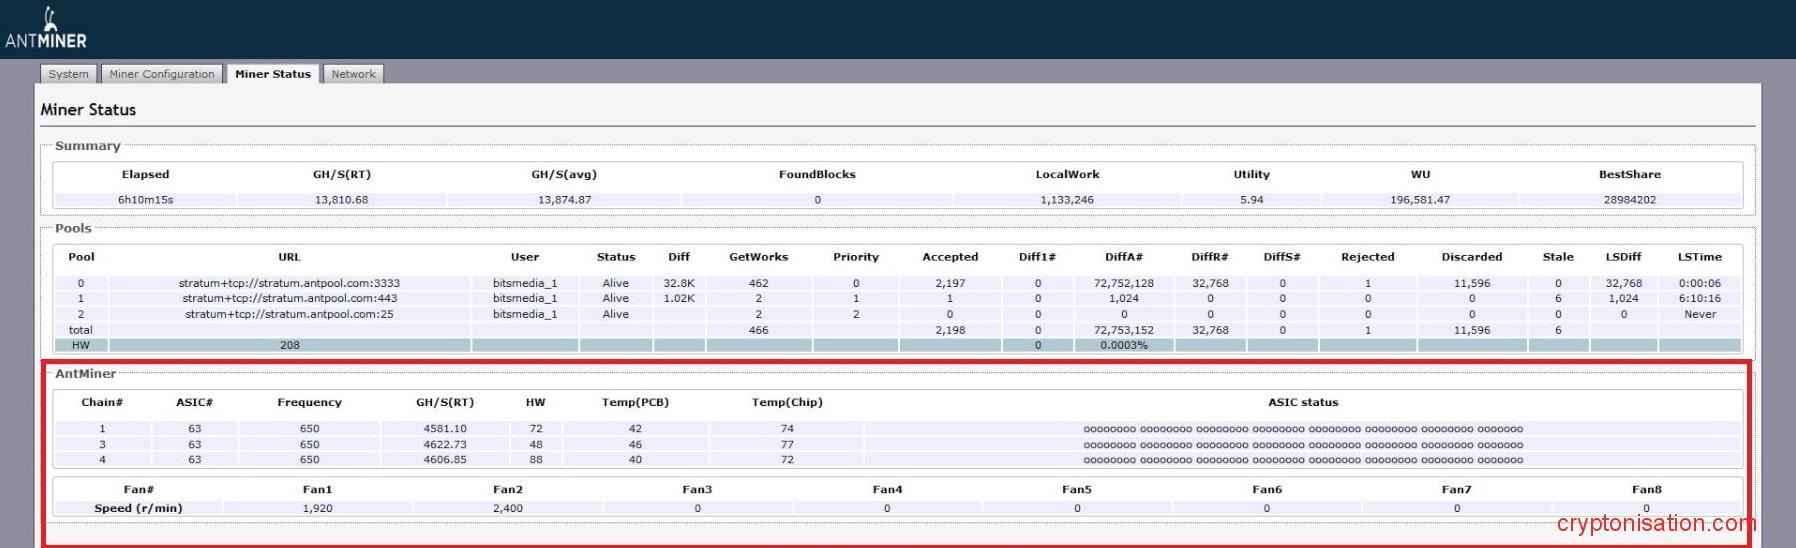Select the Fan2 speed value 2,400

tap(507, 508)
